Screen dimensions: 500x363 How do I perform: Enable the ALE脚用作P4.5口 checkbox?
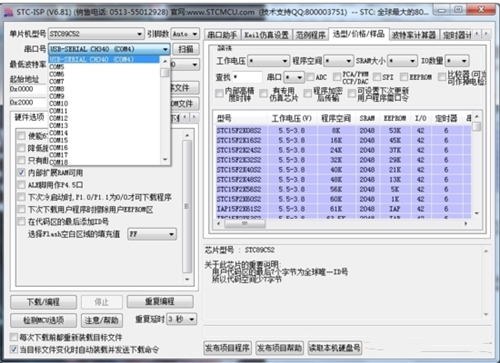(x=21, y=185)
